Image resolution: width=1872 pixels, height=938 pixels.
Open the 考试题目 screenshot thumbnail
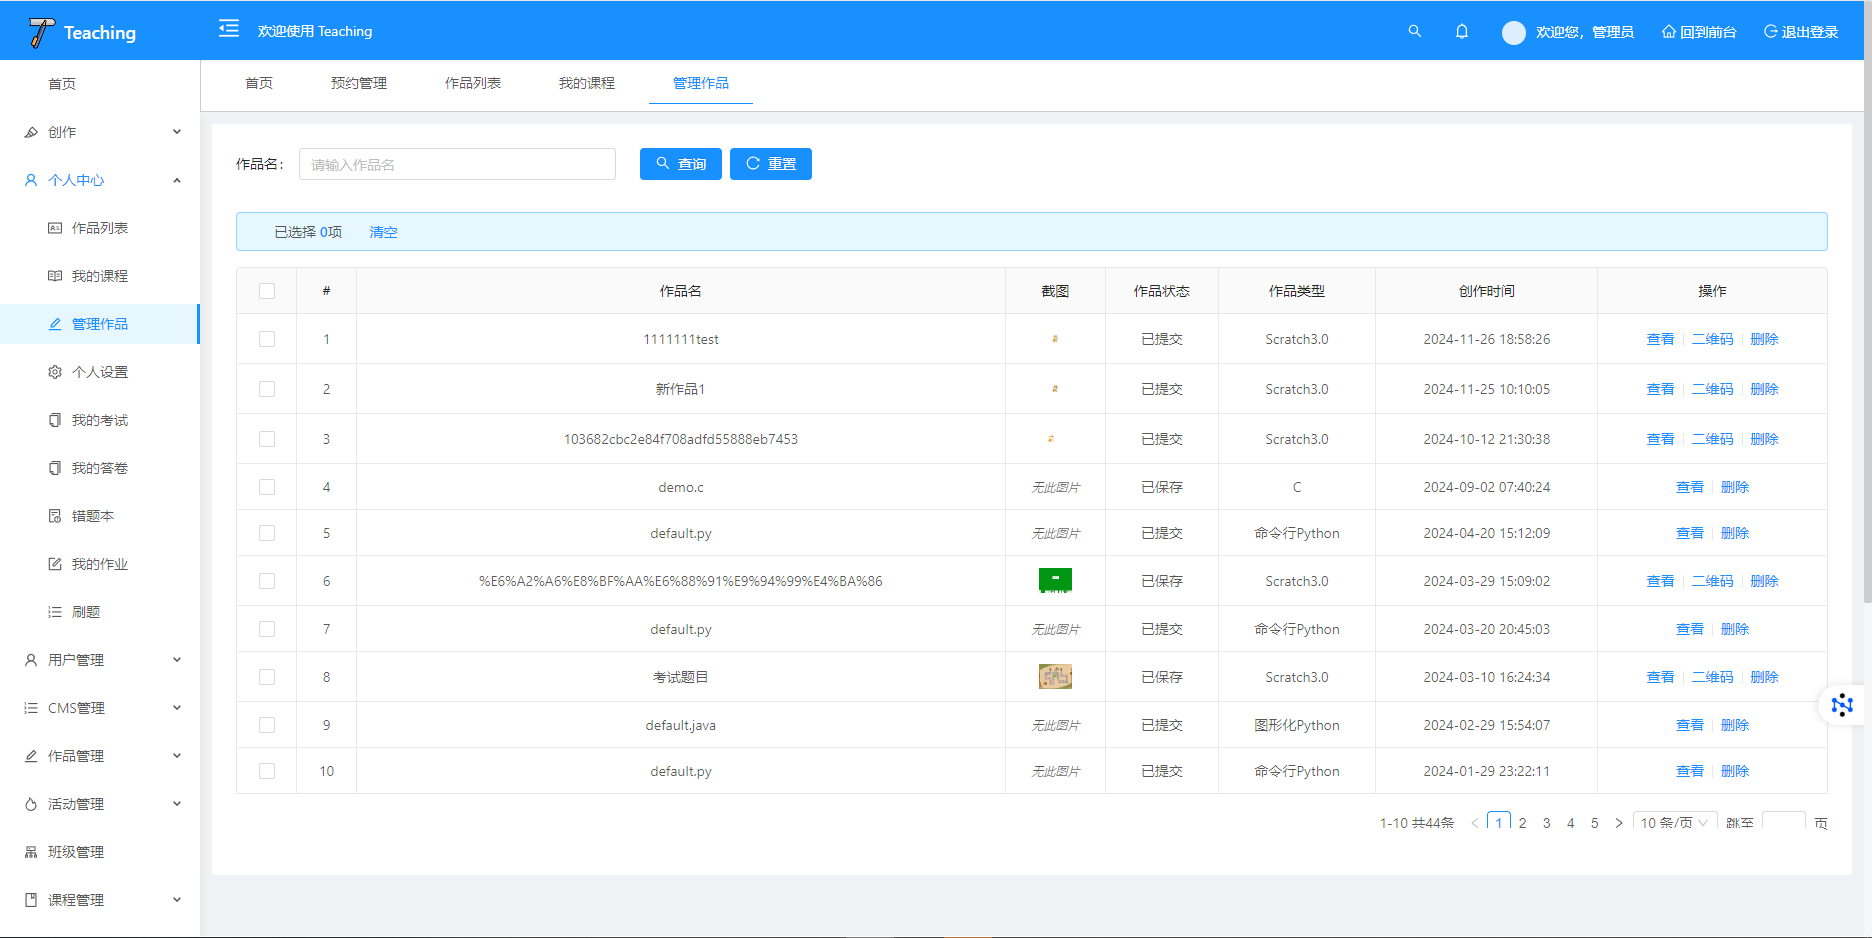click(x=1055, y=677)
